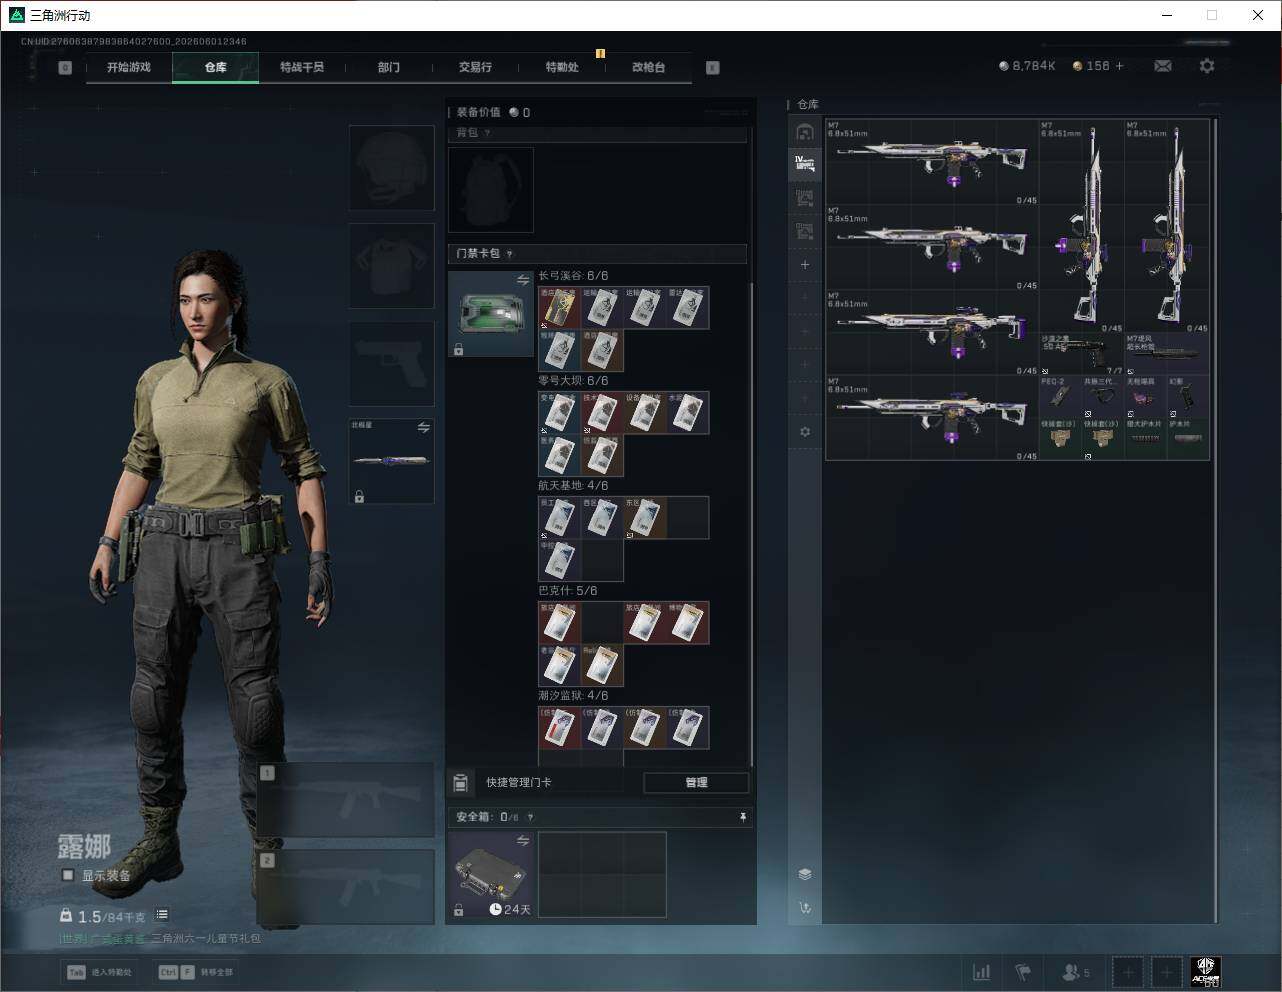Add a new stash container with plus
This screenshot has width=1282, height=992.
pos(805,265)
